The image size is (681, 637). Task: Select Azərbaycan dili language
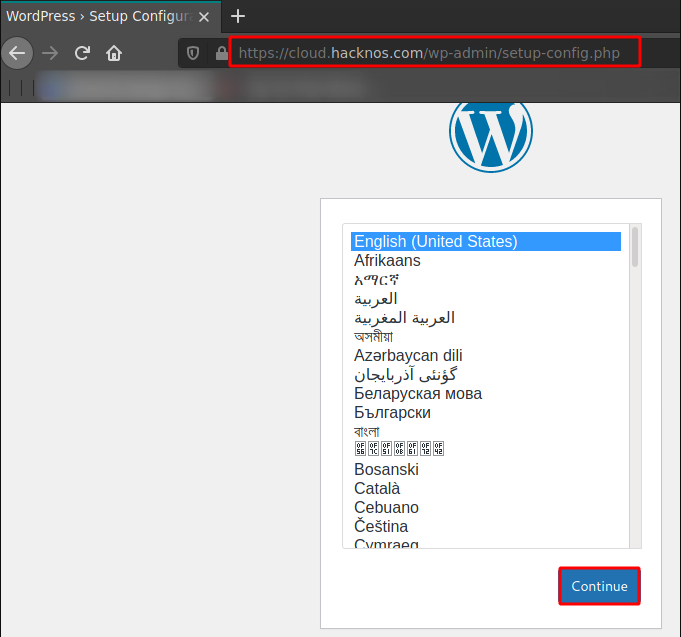(486, 356)
